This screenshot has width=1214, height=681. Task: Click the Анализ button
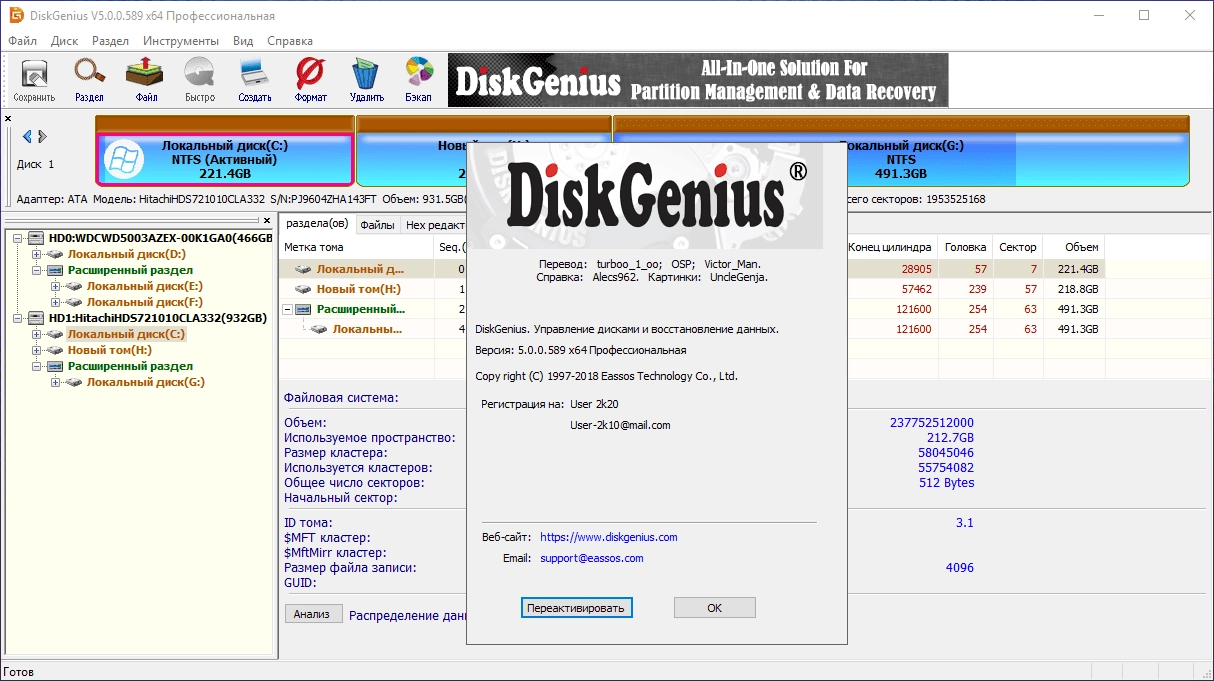[x=312, y=614]
